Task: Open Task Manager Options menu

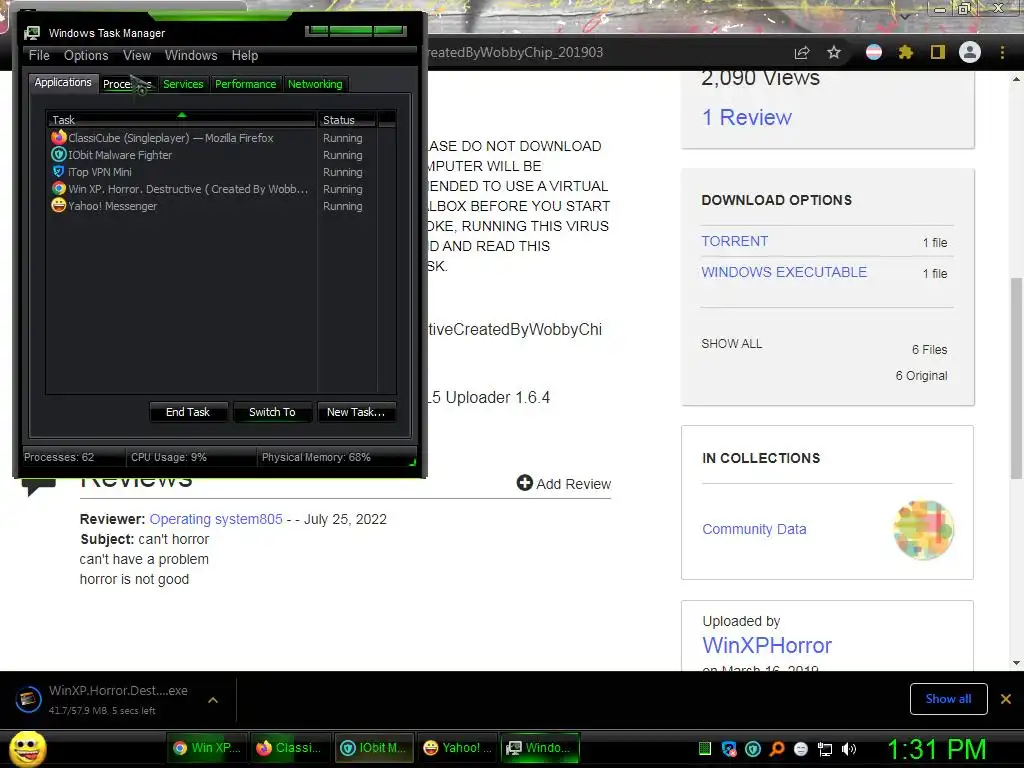Action: (86, 56)
